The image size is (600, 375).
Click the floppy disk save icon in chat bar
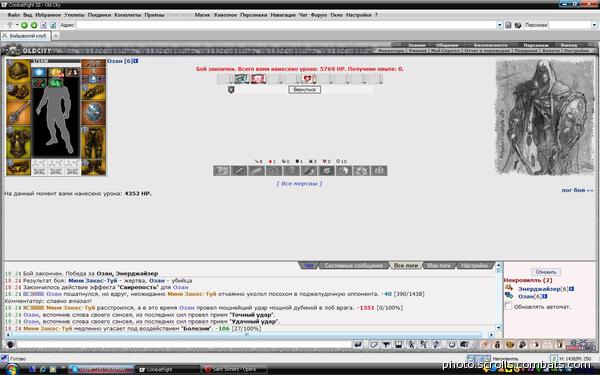(x=398, y=345)
